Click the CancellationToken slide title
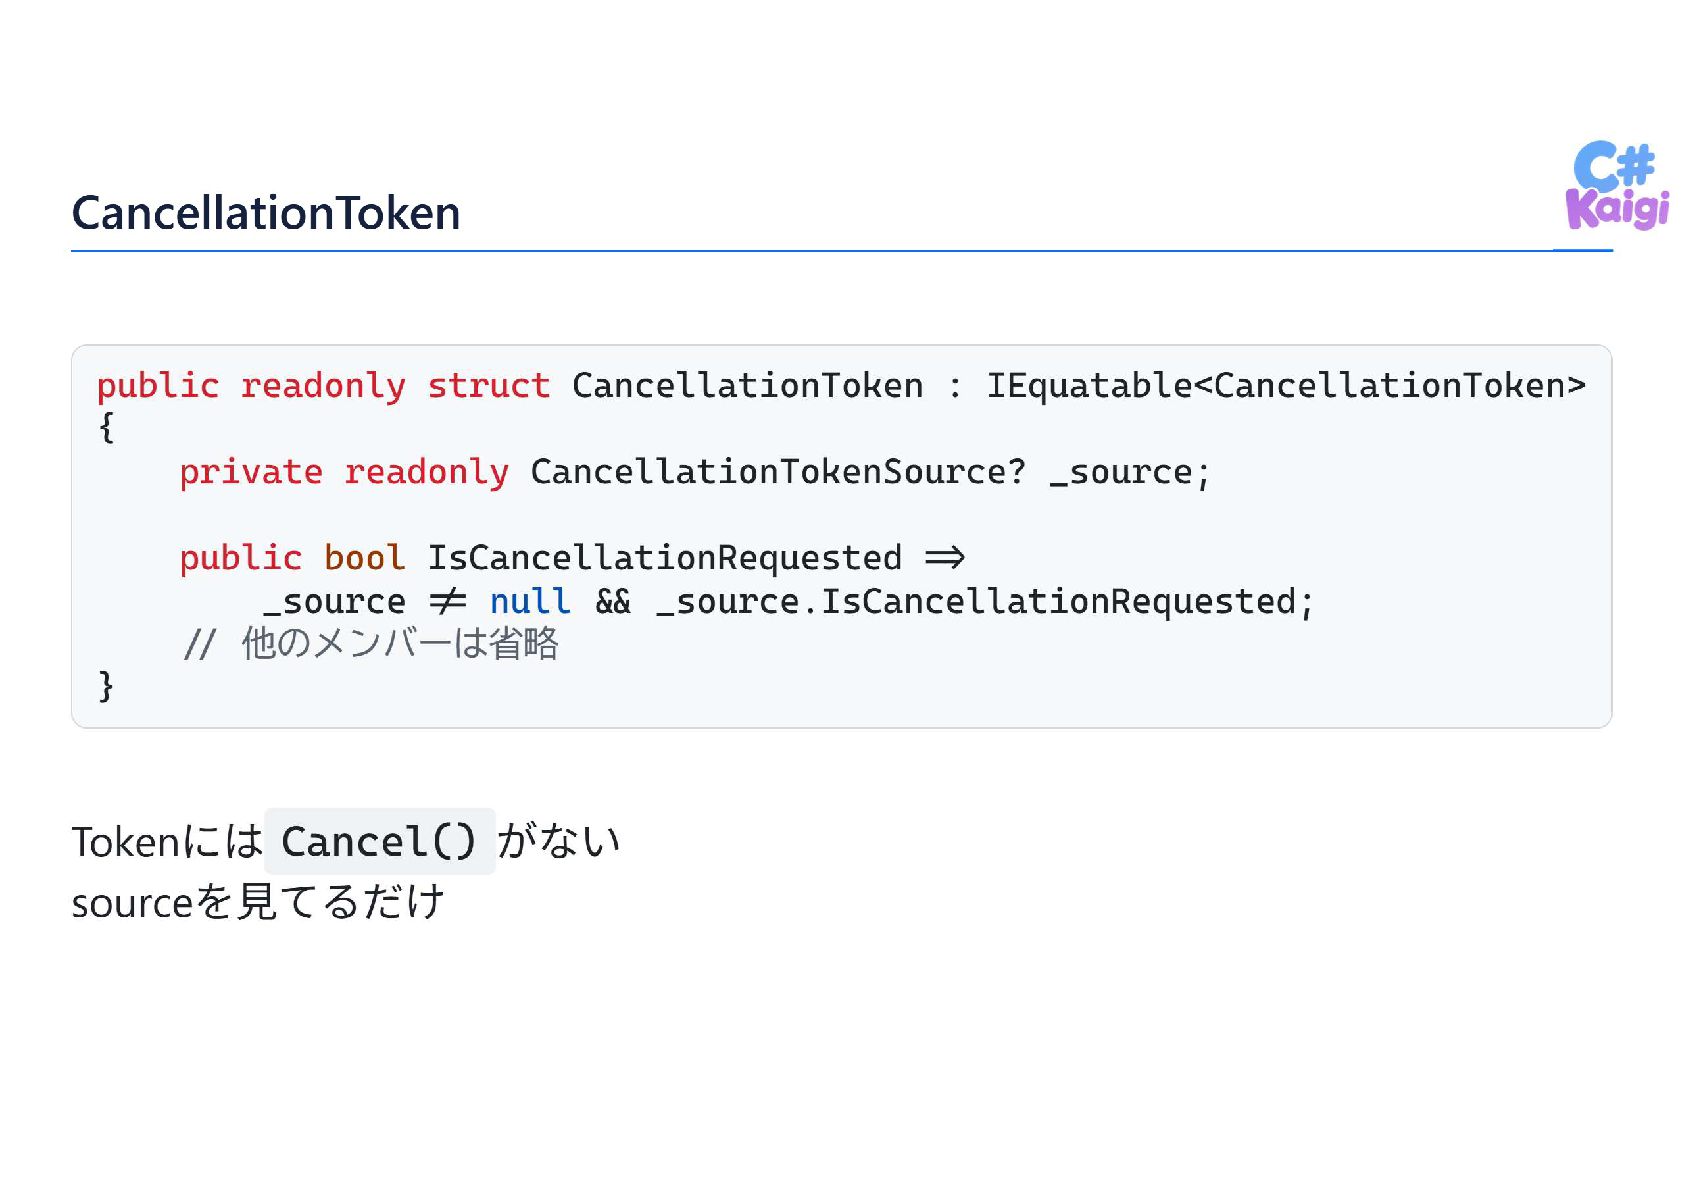This screenshot has width=1684, height=1191. (266, 213)
